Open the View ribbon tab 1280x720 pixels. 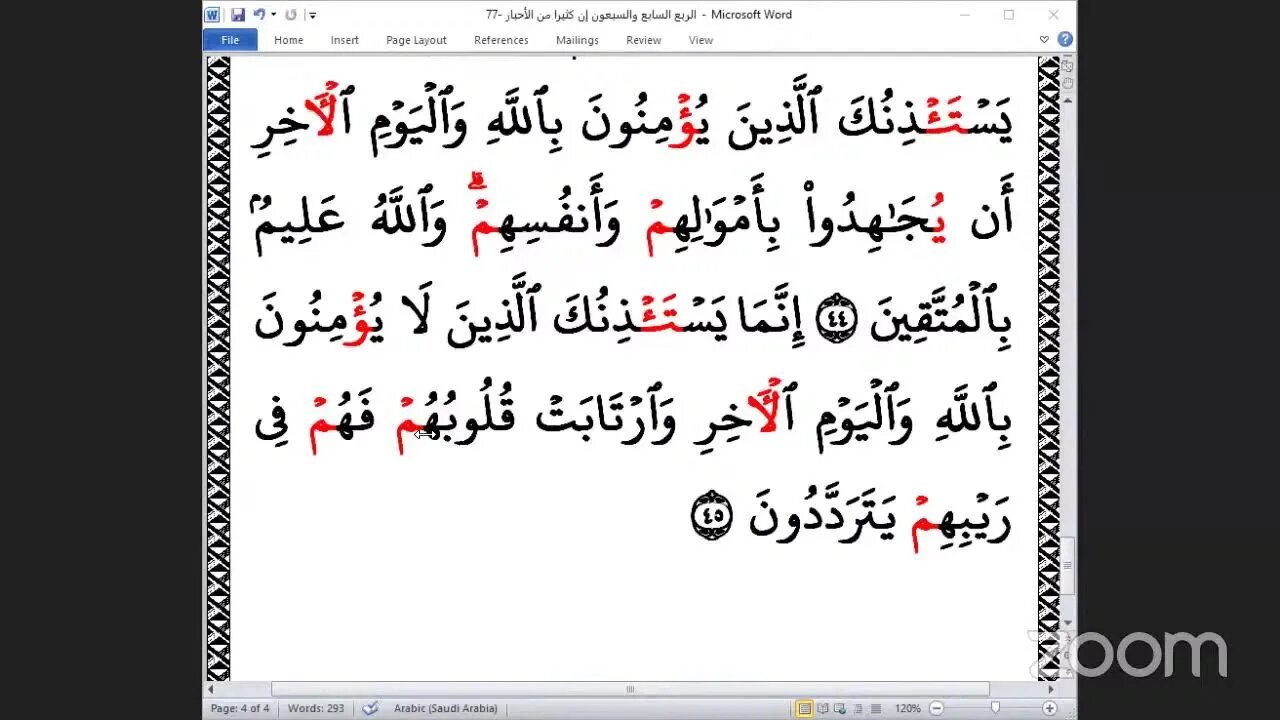700,40
